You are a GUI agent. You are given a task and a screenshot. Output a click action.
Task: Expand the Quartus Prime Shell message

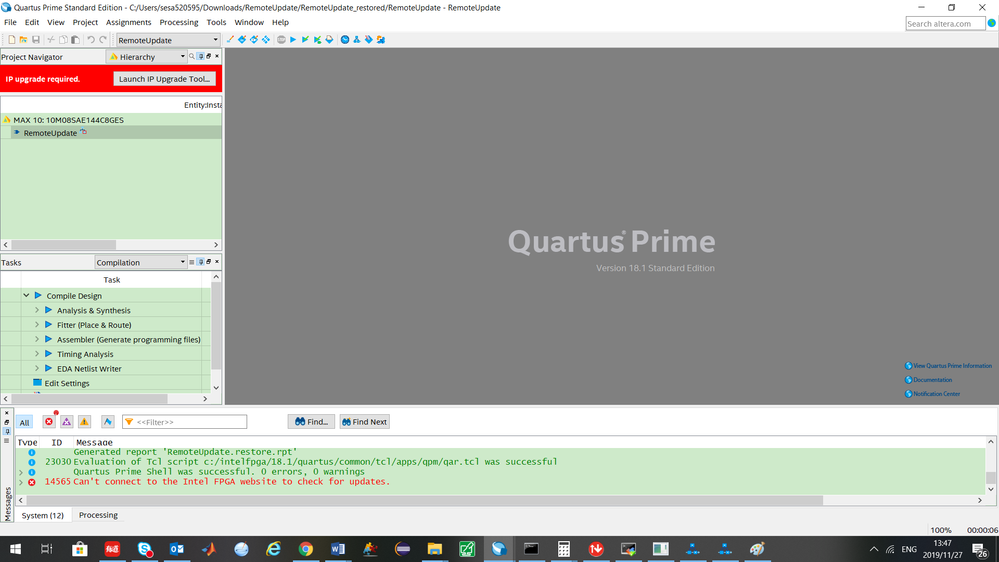click(21, 472)
